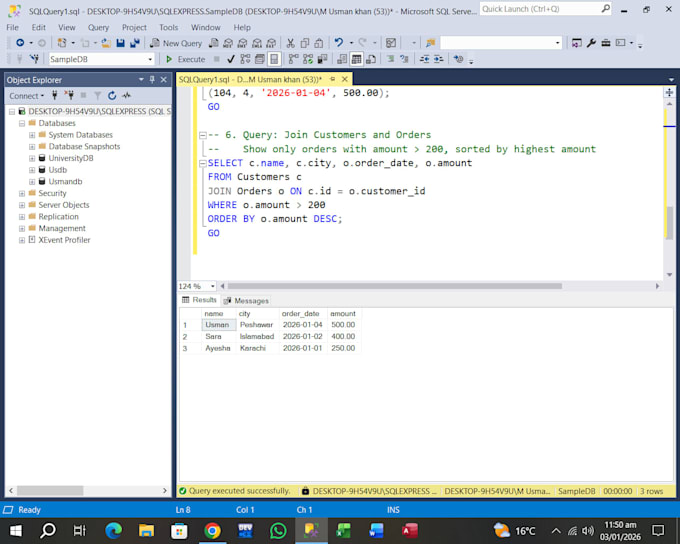This screenshot has width=680, height=544.
Task: Open the SampleDB available databases dropdown
Action: [150, 59]
